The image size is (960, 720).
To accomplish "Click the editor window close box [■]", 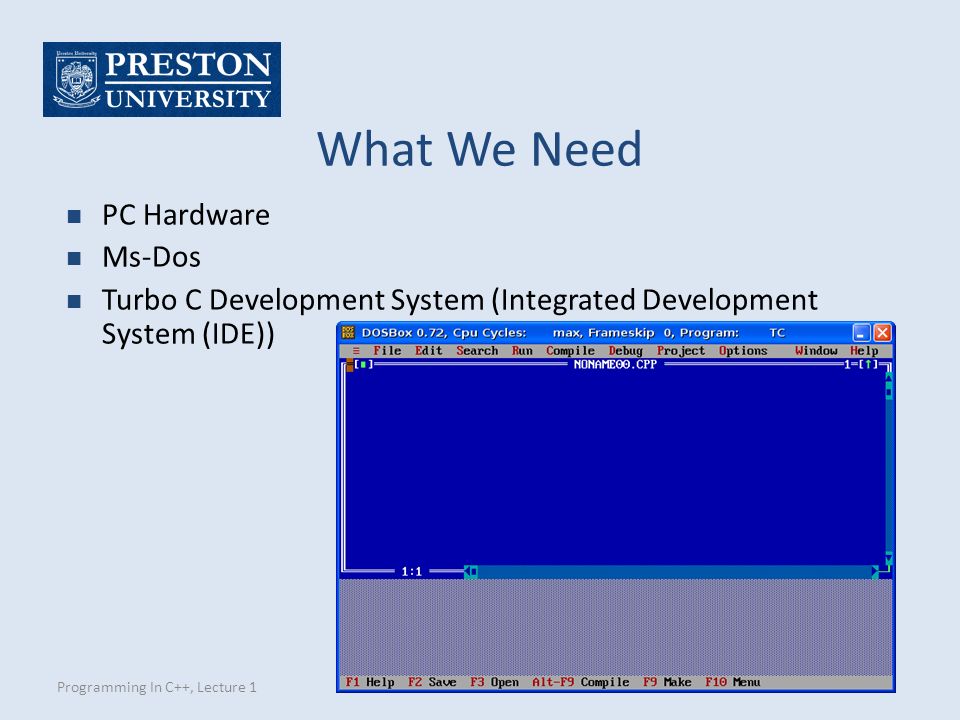I will click(x=364, y=364).
